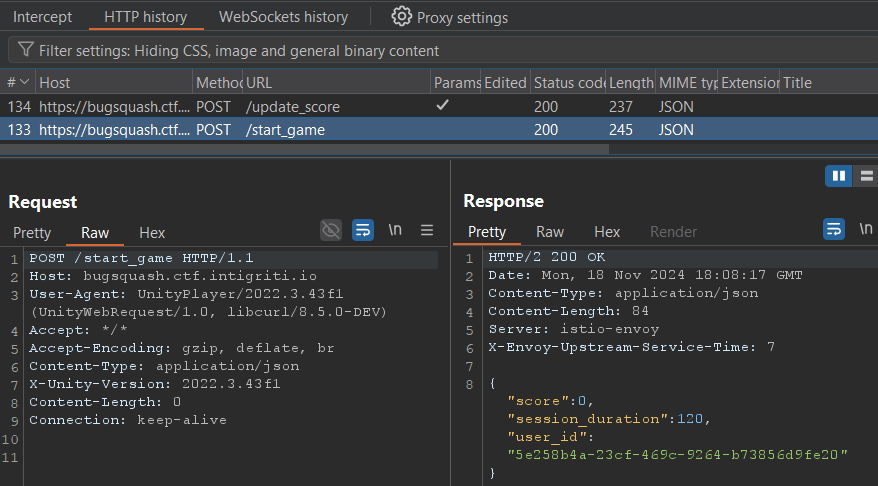Viewport: 878px width, 486px height.
Task: Toggle line wrap icon in Request panel
Action: [x=363, y=231]
